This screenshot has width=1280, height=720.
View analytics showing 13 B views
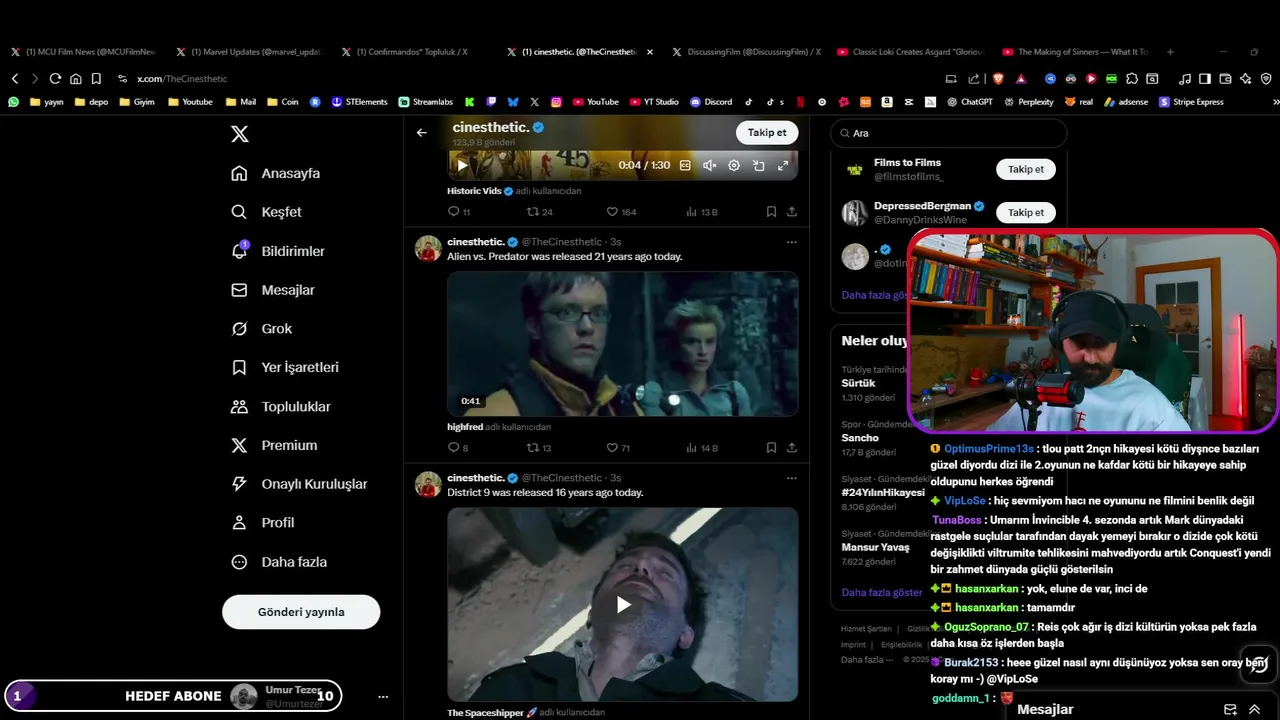[702, 212]
